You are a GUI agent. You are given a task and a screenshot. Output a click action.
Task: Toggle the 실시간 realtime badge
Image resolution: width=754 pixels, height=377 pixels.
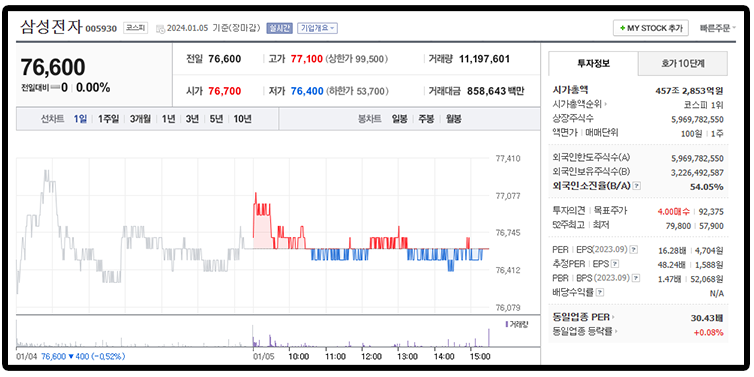[279, 28]
